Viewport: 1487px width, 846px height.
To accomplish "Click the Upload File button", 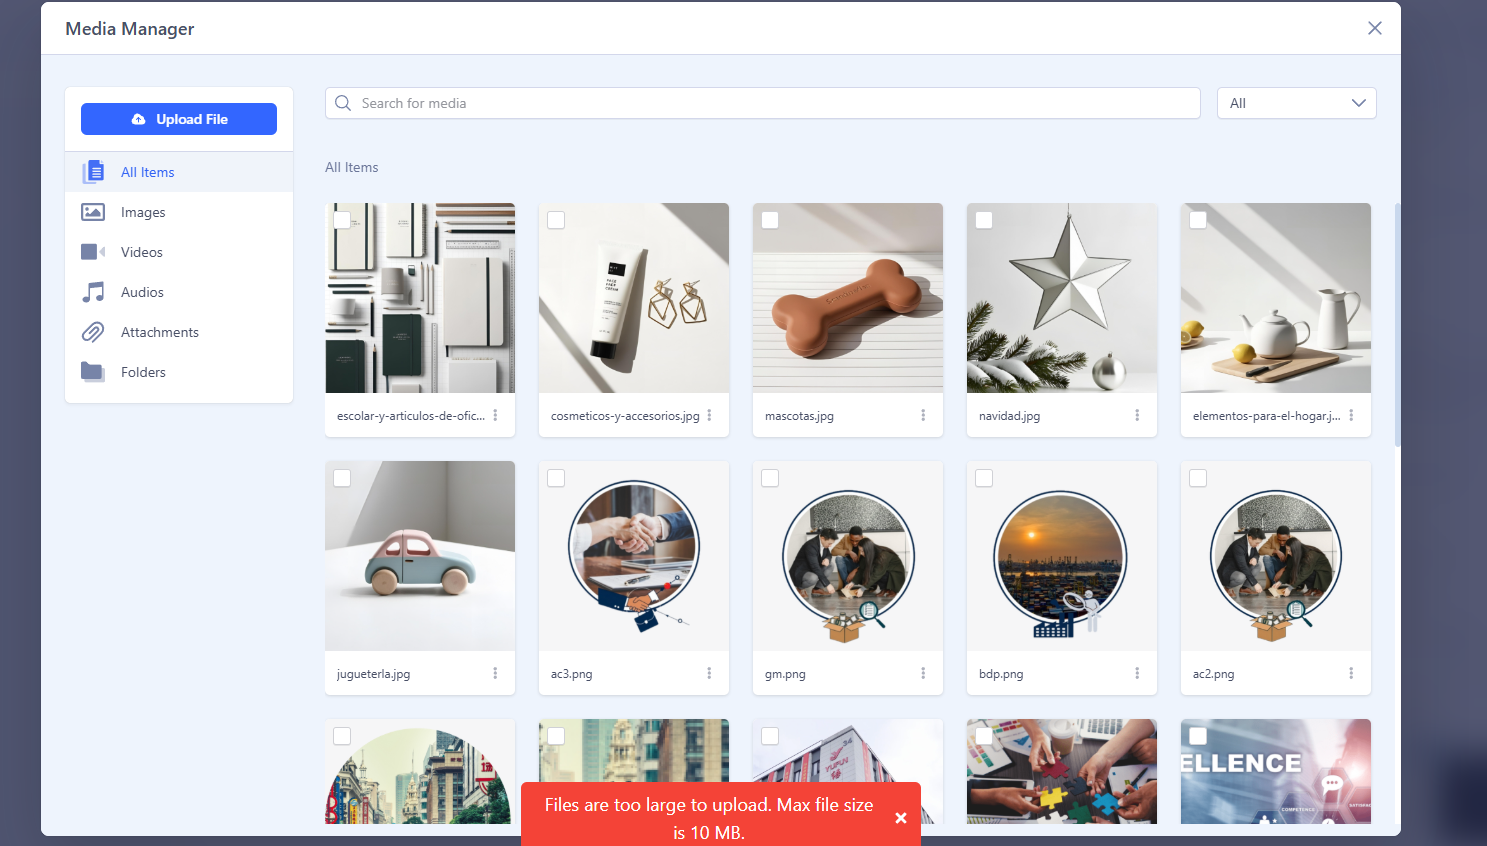I will point(179,119).
